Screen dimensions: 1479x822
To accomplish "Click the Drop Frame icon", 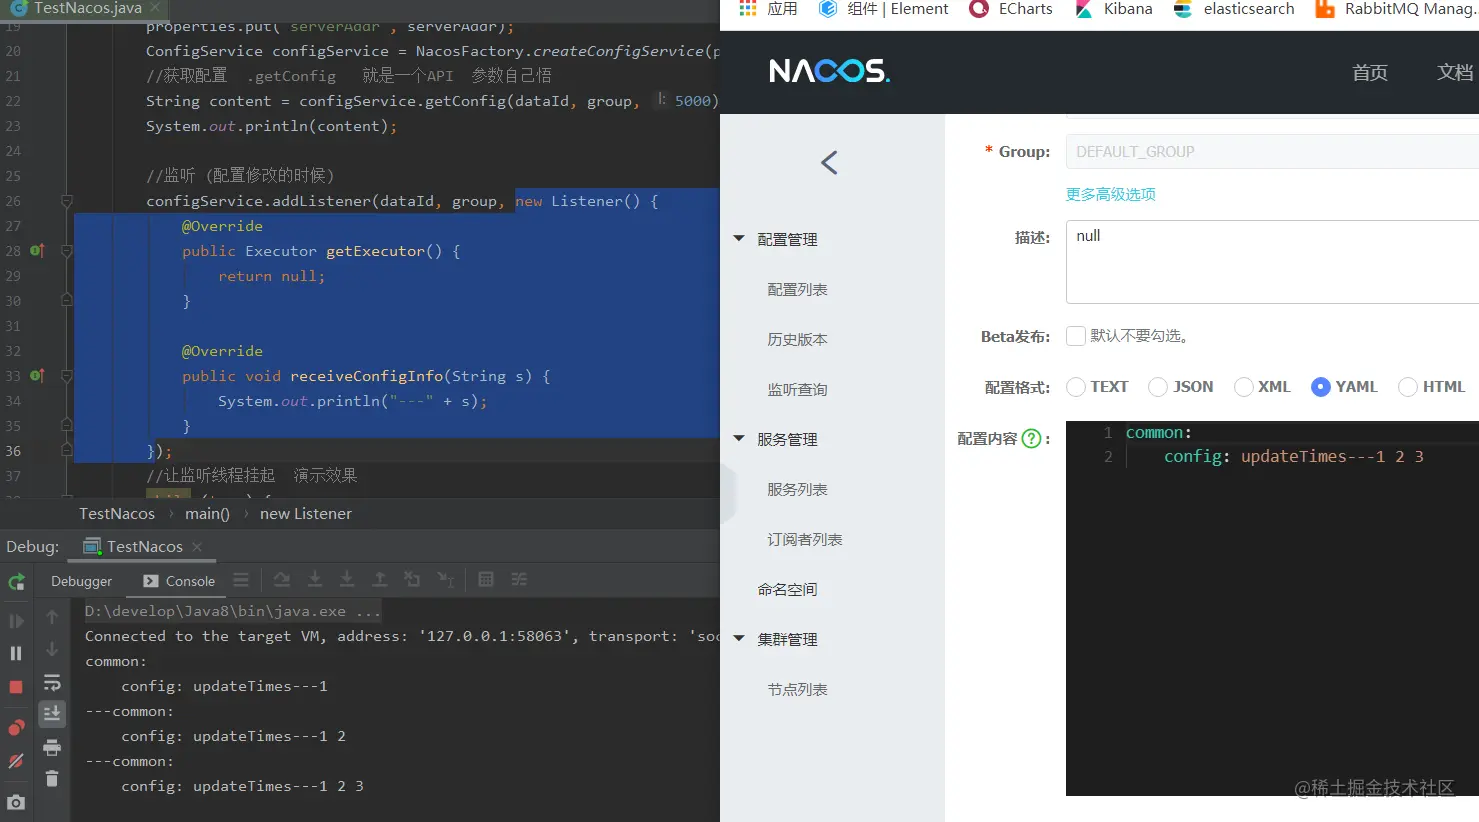I will click(412, 580).
